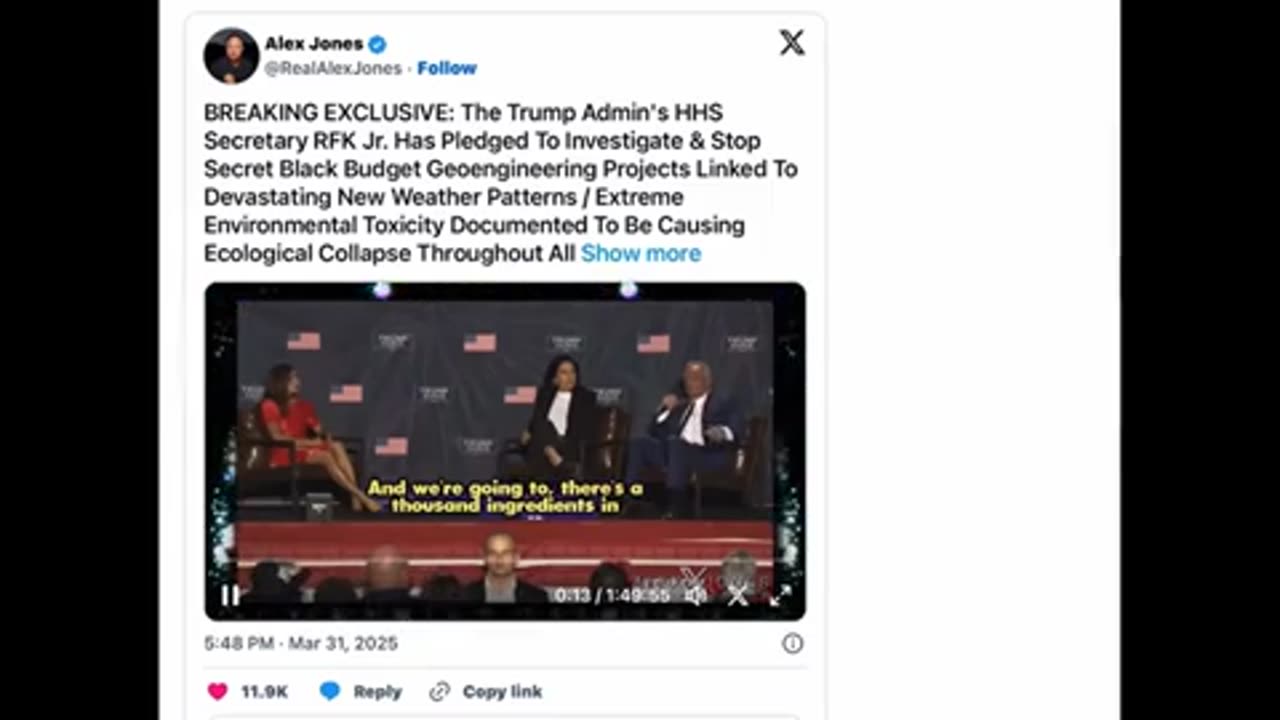The height and width of the screenshot is (720, 1280).
Task: Open the @RealAlexJones handle link
Action: coord(333,68)
